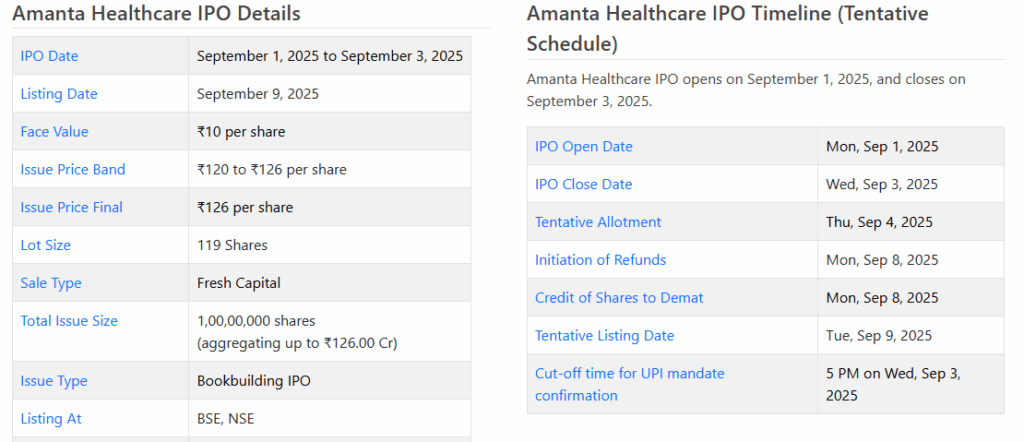Open the IPO Open Date link
The height and width of the screenshot is (442, 1024).
point(584,147)
